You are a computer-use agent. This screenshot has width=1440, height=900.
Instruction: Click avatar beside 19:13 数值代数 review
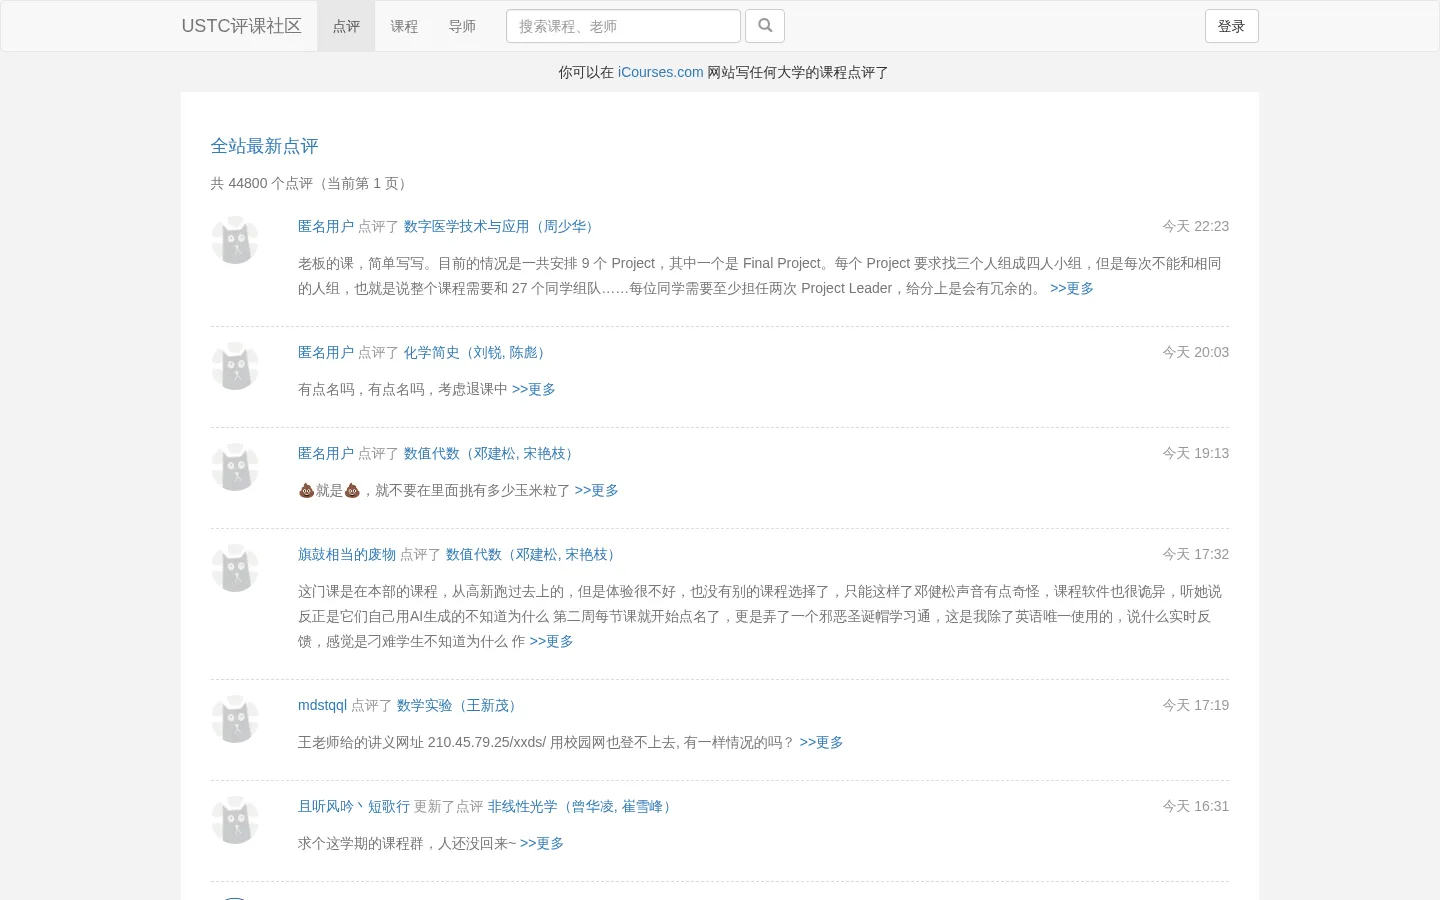pos(235,467)
